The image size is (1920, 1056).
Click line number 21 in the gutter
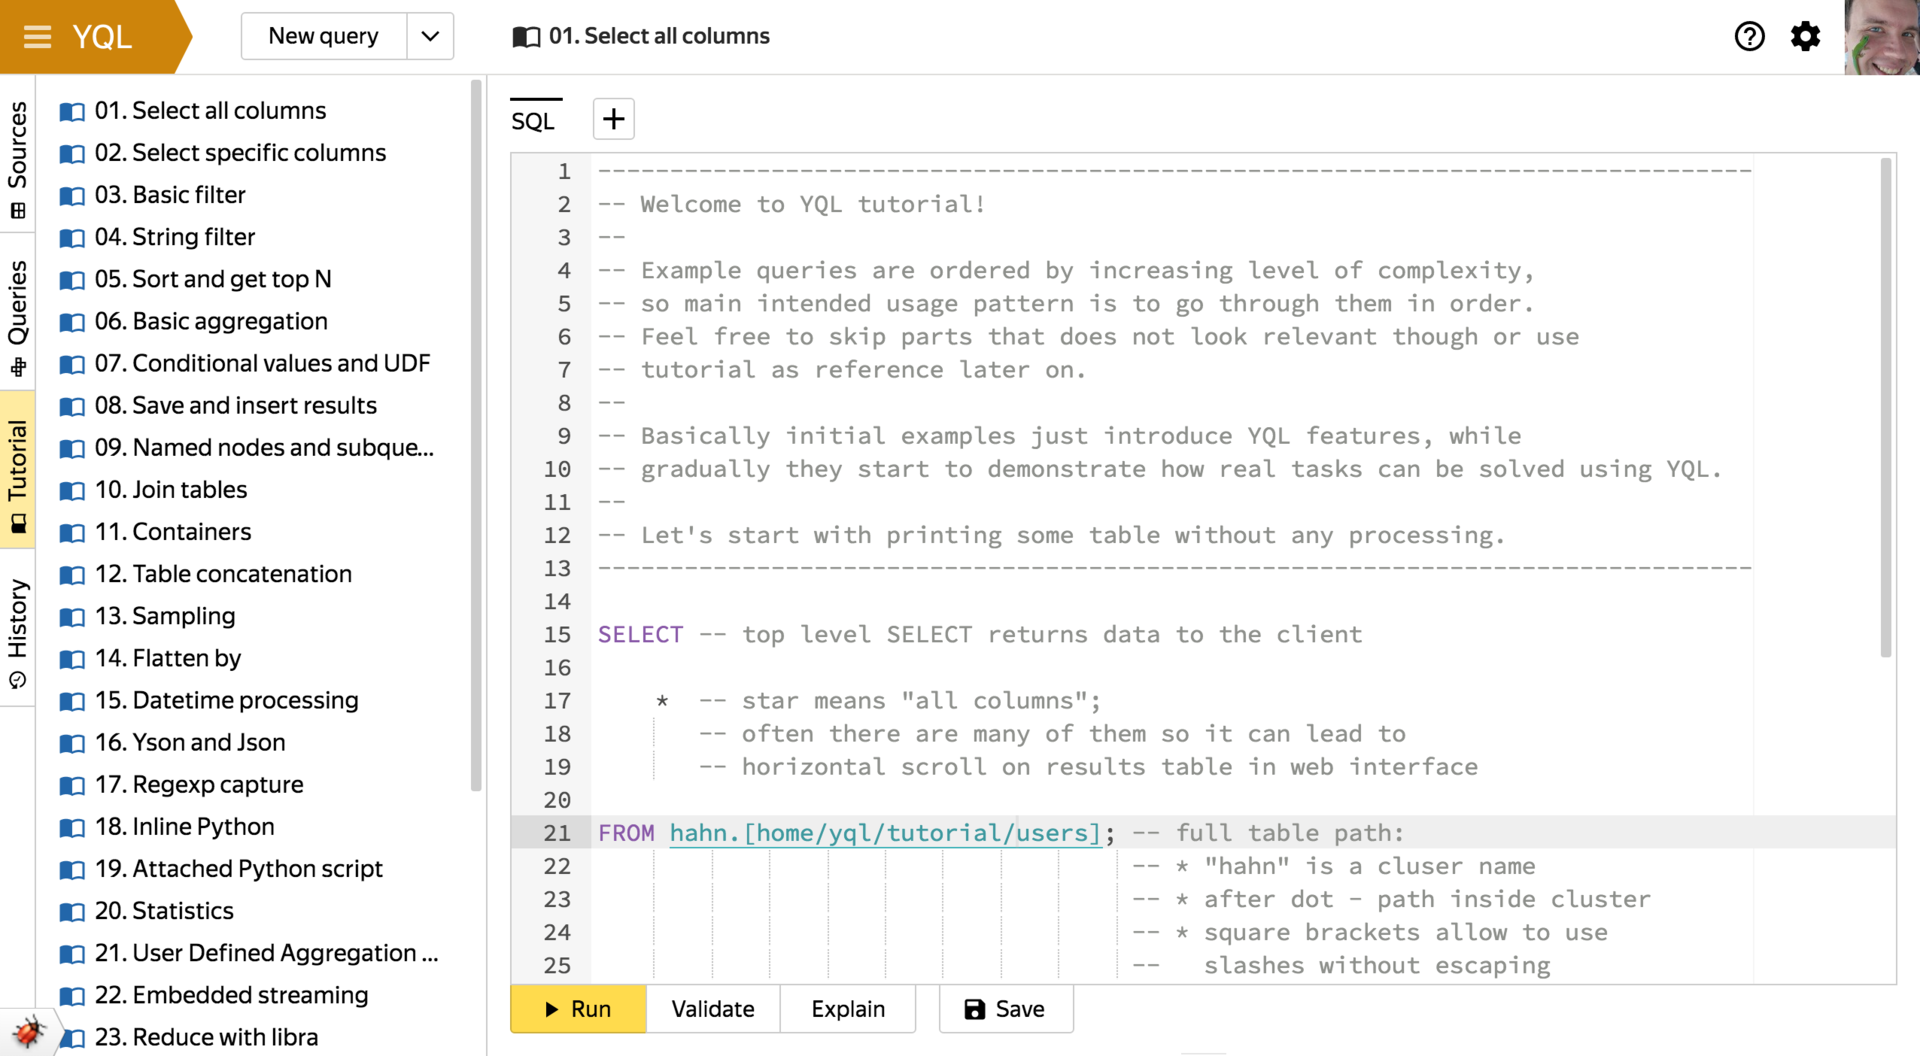coord(557,833)
